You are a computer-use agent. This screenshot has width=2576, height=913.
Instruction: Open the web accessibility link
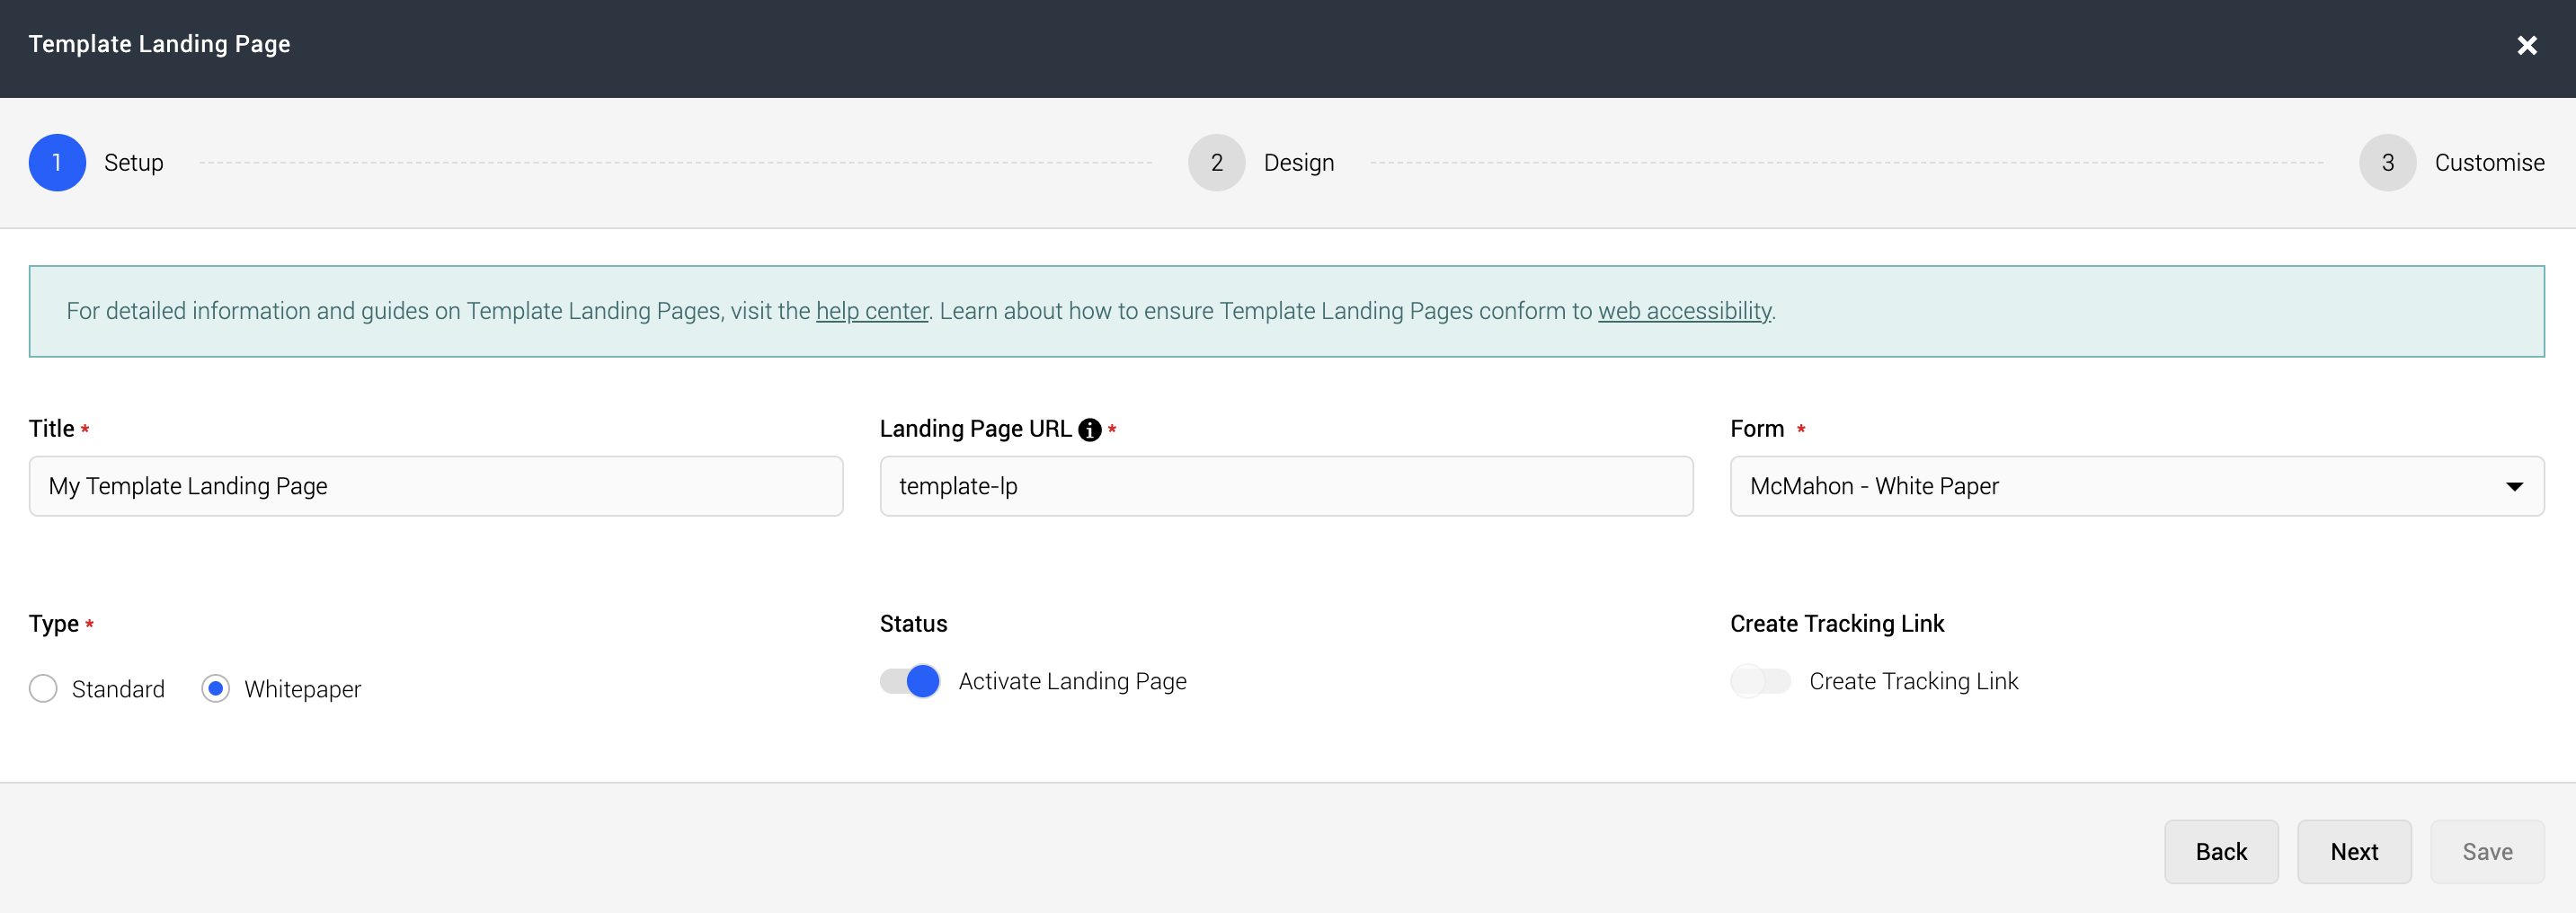pos(1684,312)
